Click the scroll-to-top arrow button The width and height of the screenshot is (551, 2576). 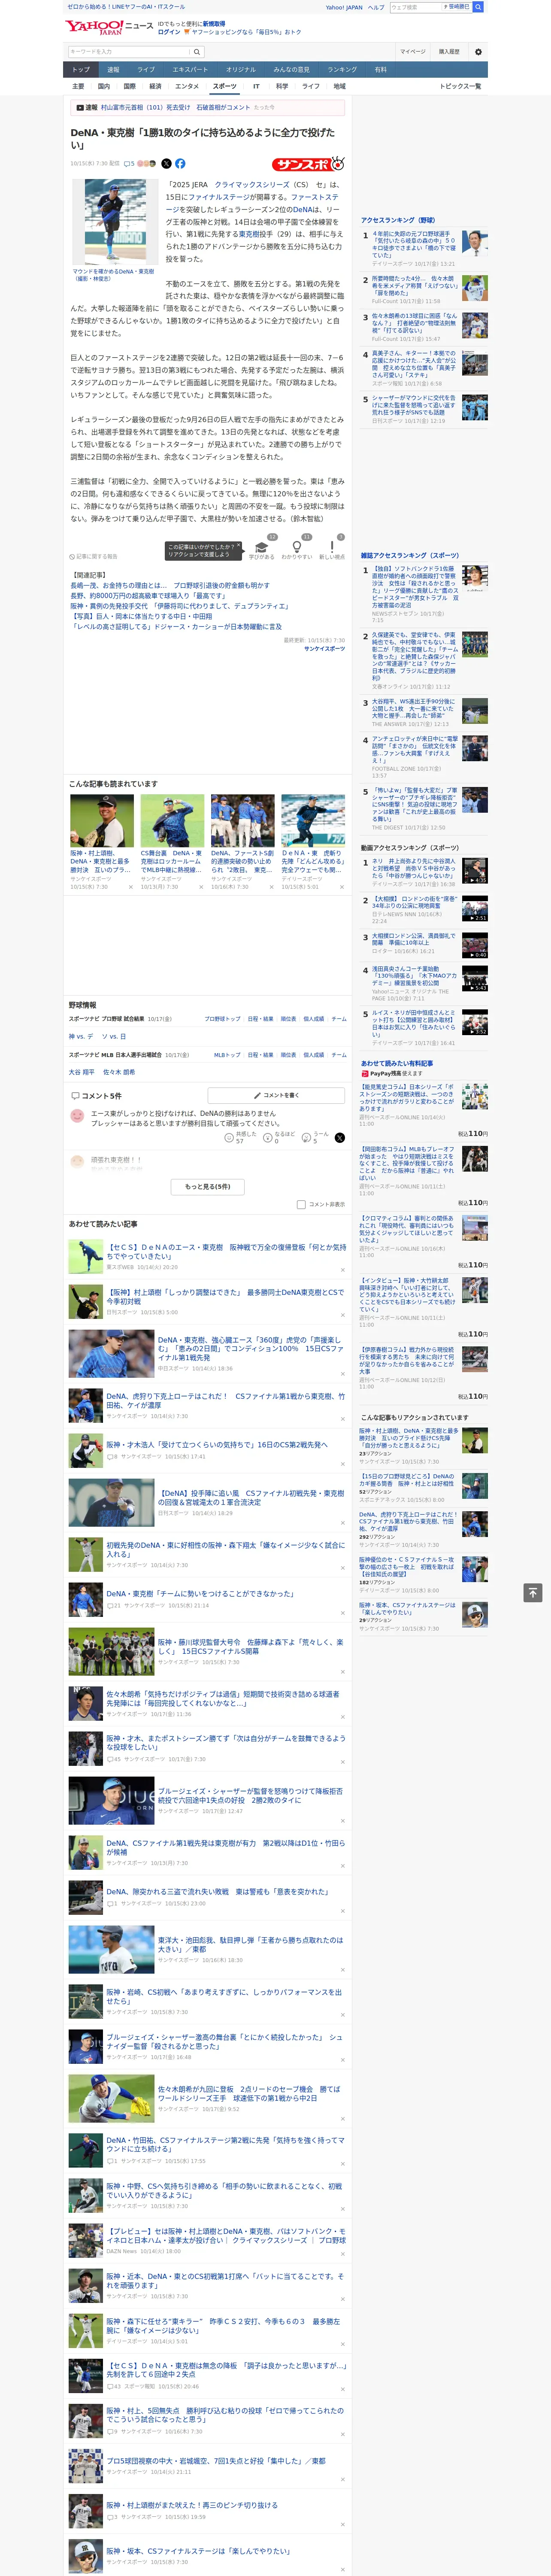click(x=533, y=1592)
